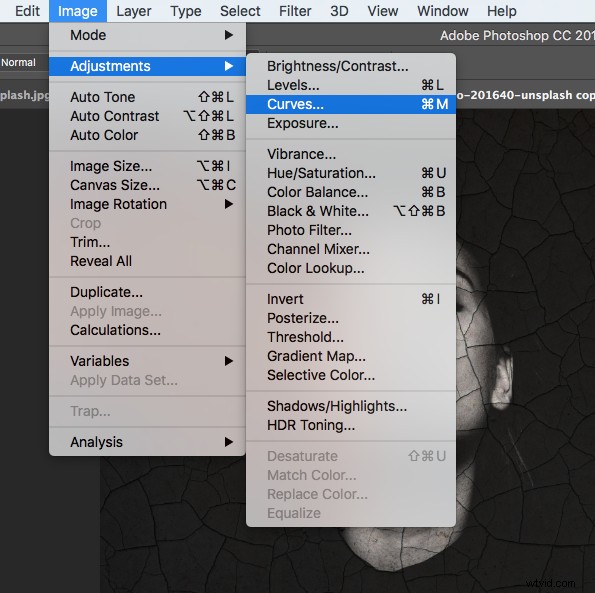Expand the Image Rotation submenu

tap(147, 204)
